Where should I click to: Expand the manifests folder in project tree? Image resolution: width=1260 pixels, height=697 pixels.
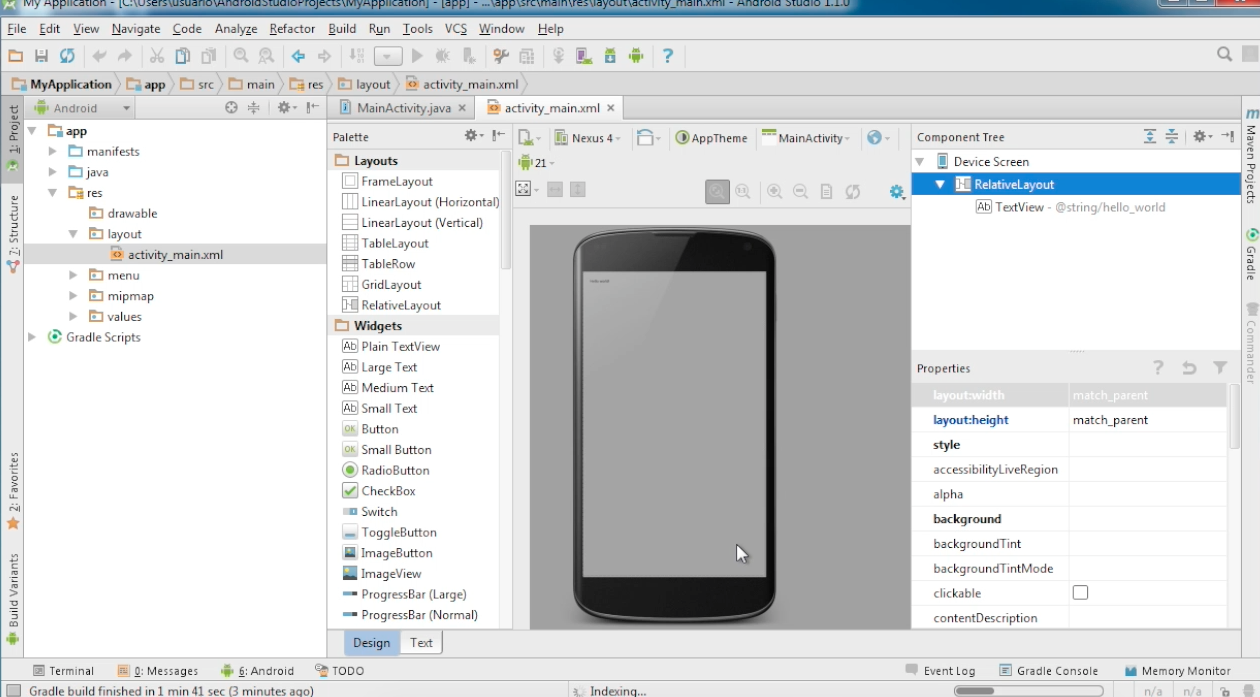click(53, 152)
